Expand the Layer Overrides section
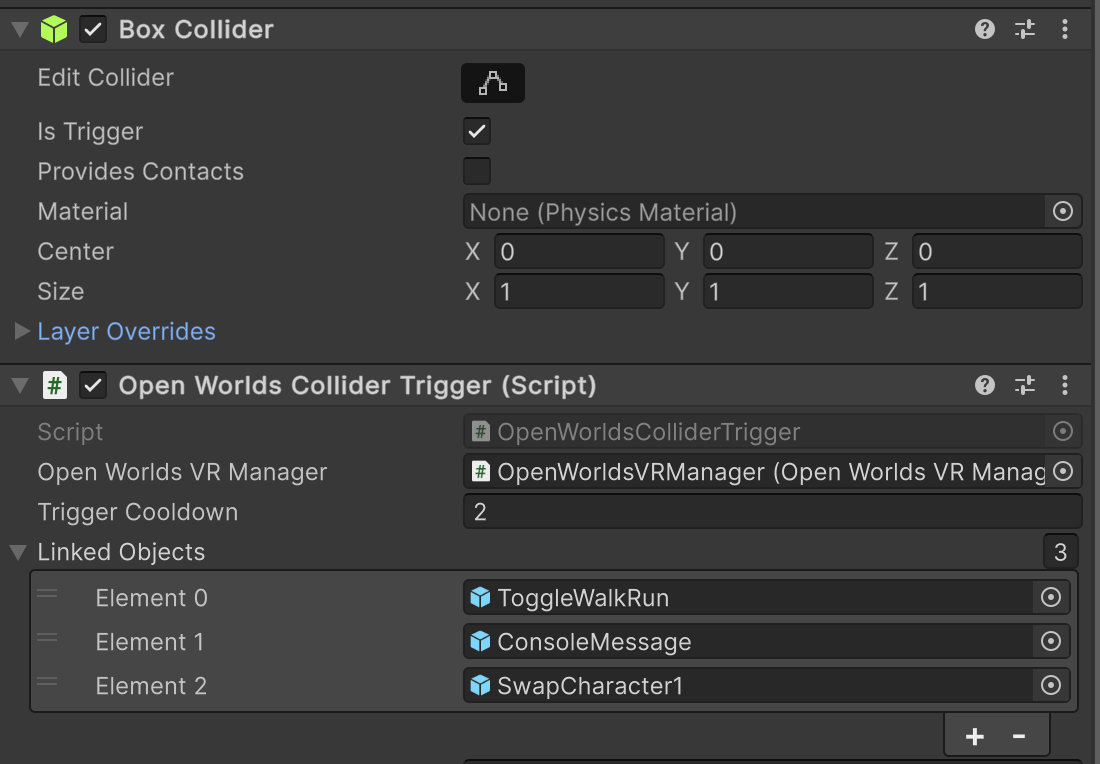 click(22, 331)
